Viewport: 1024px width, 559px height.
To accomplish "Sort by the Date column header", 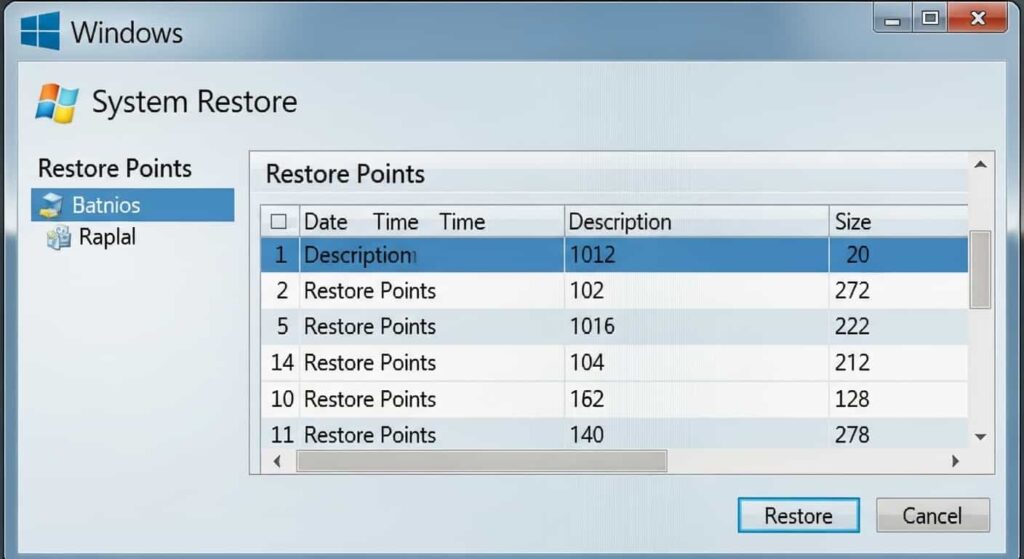I will point(325,222).
